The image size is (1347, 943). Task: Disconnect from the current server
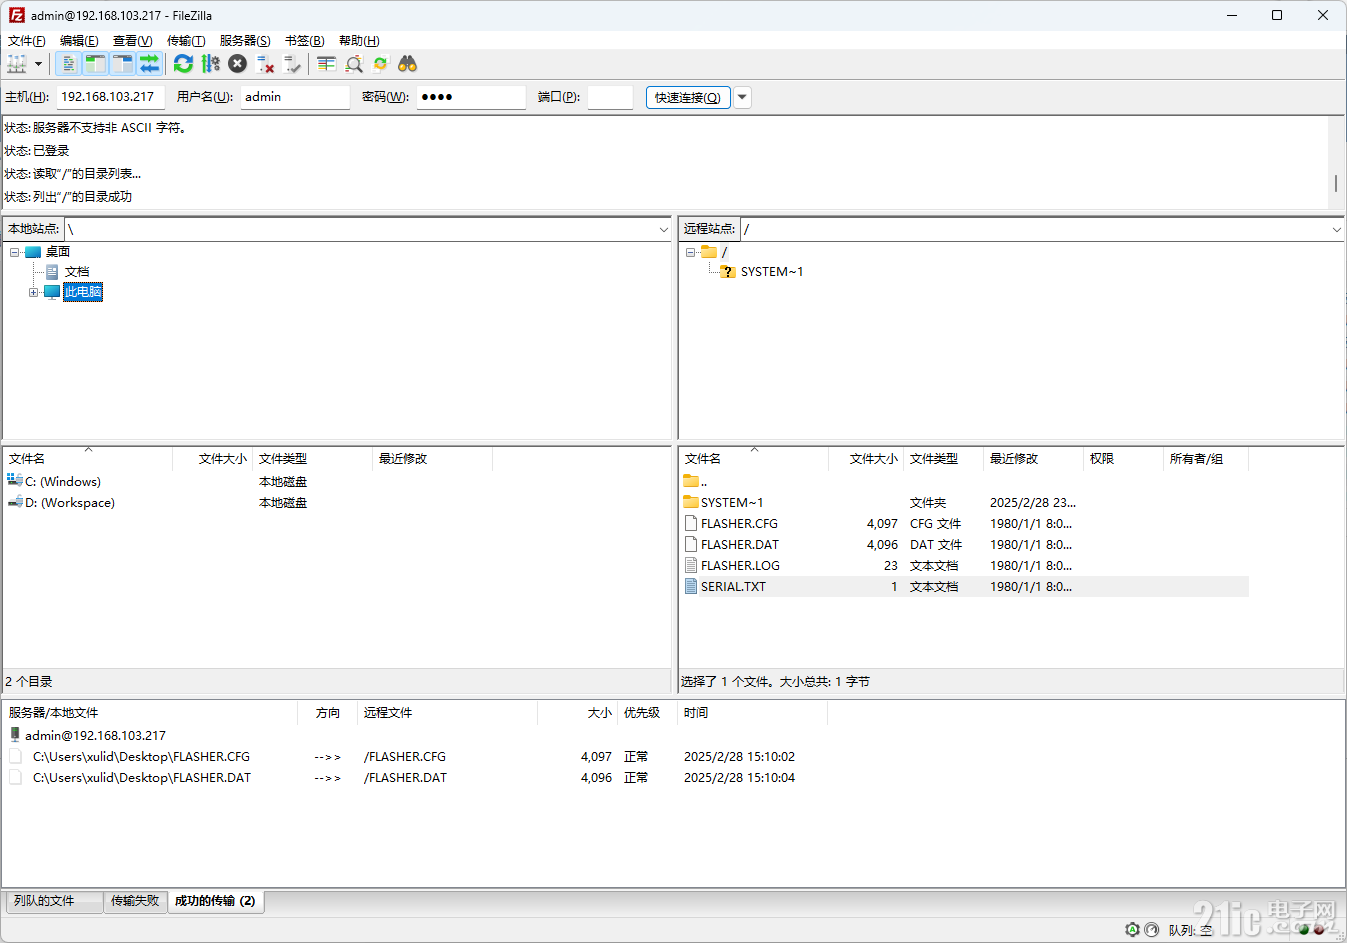(x=265, y=64)
